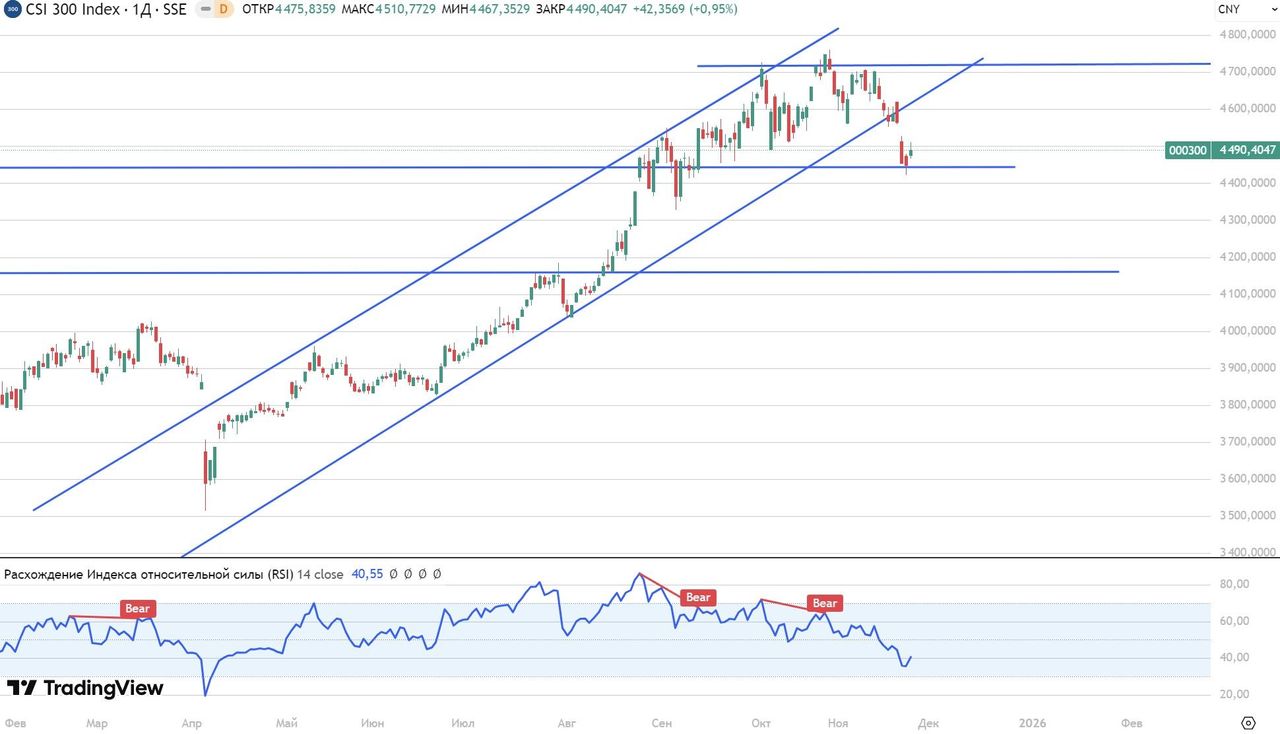Select the horizontal line near 4700 level
Viewport: 1280px width, 734px height.
click(1100, 64)
